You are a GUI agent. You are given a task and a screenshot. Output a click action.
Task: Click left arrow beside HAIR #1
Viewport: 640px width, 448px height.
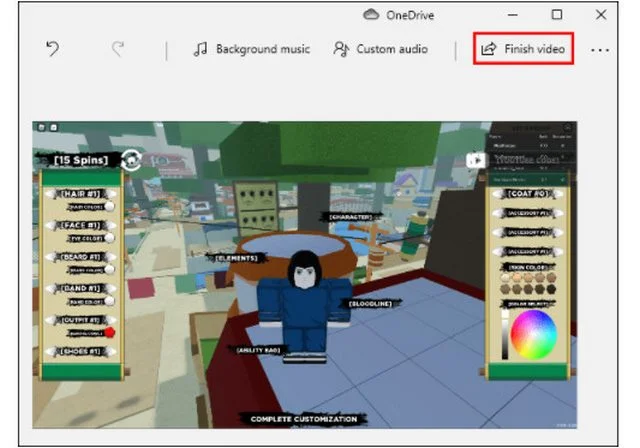[x=51, y=194]
